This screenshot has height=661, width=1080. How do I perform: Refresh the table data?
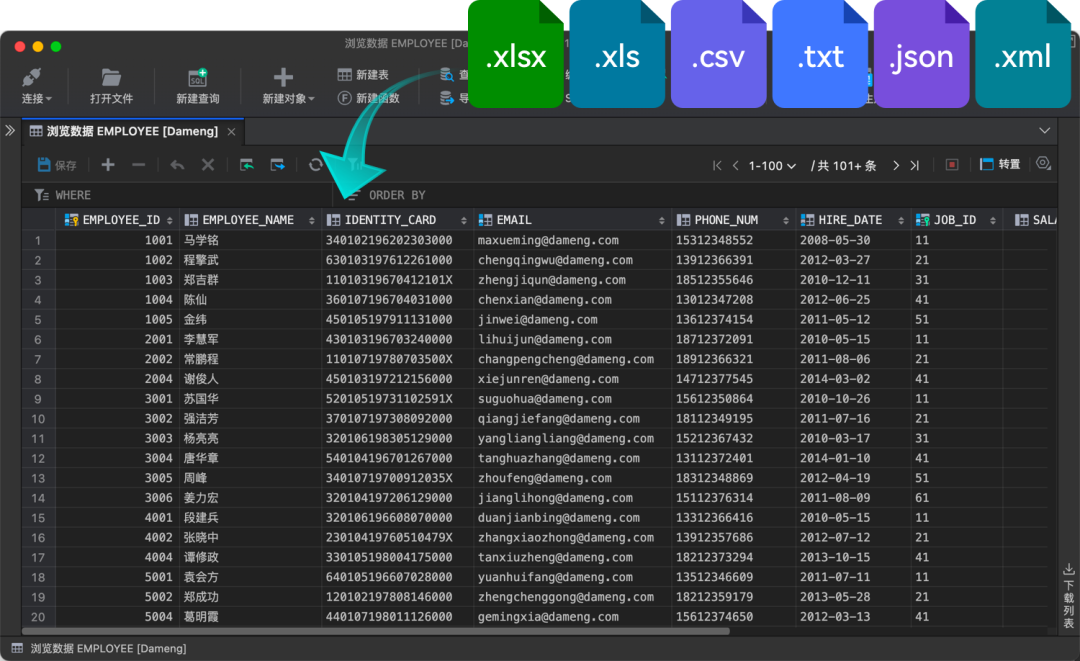(315, 165)
